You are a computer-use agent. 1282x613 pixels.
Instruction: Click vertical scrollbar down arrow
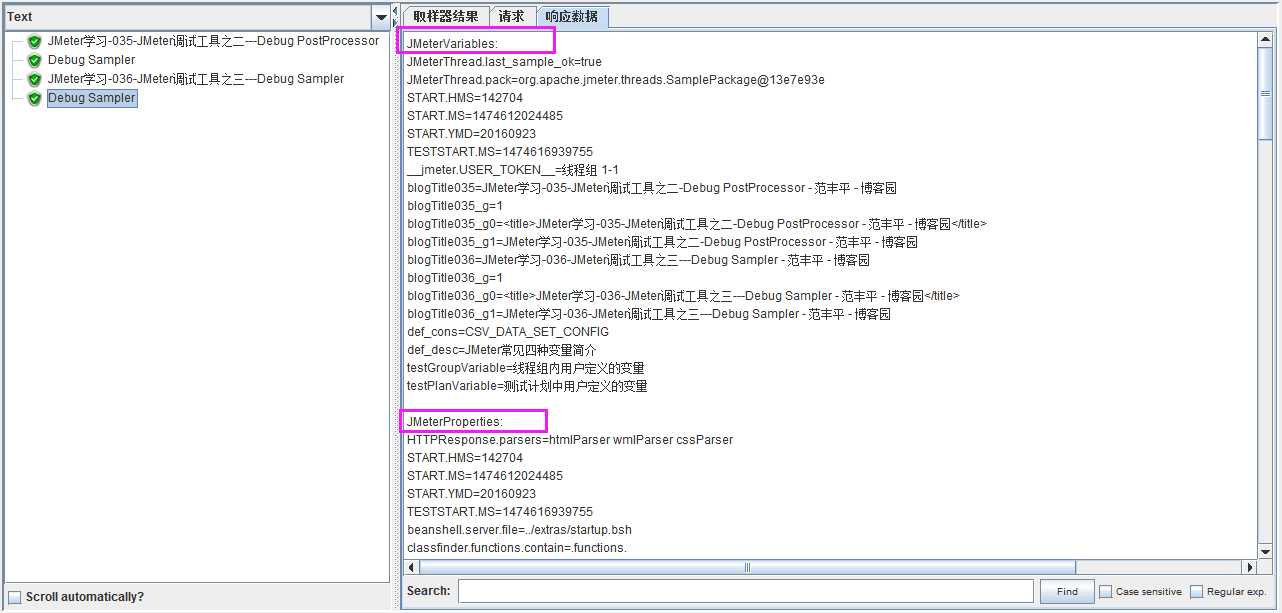[1265, 551]
